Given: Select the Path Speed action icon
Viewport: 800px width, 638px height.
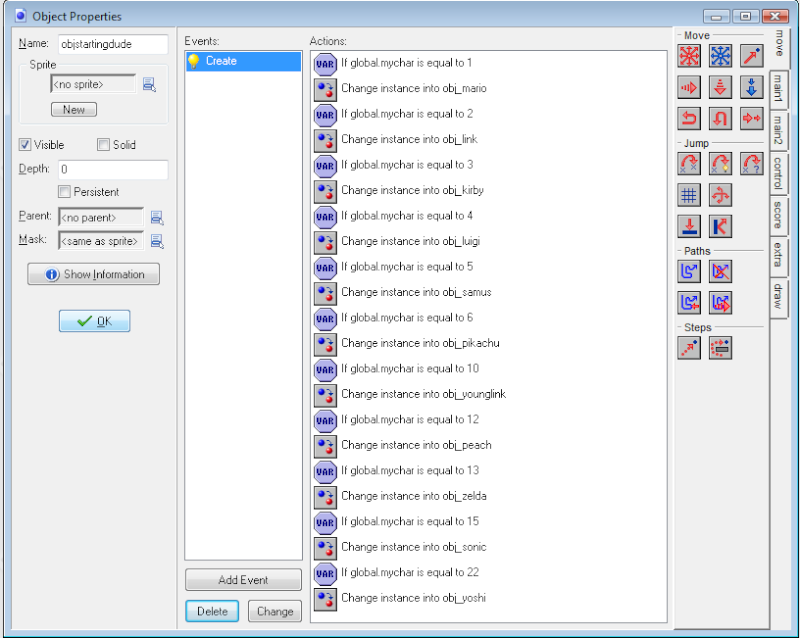Looking at the screenshot, I should (720, 303).
